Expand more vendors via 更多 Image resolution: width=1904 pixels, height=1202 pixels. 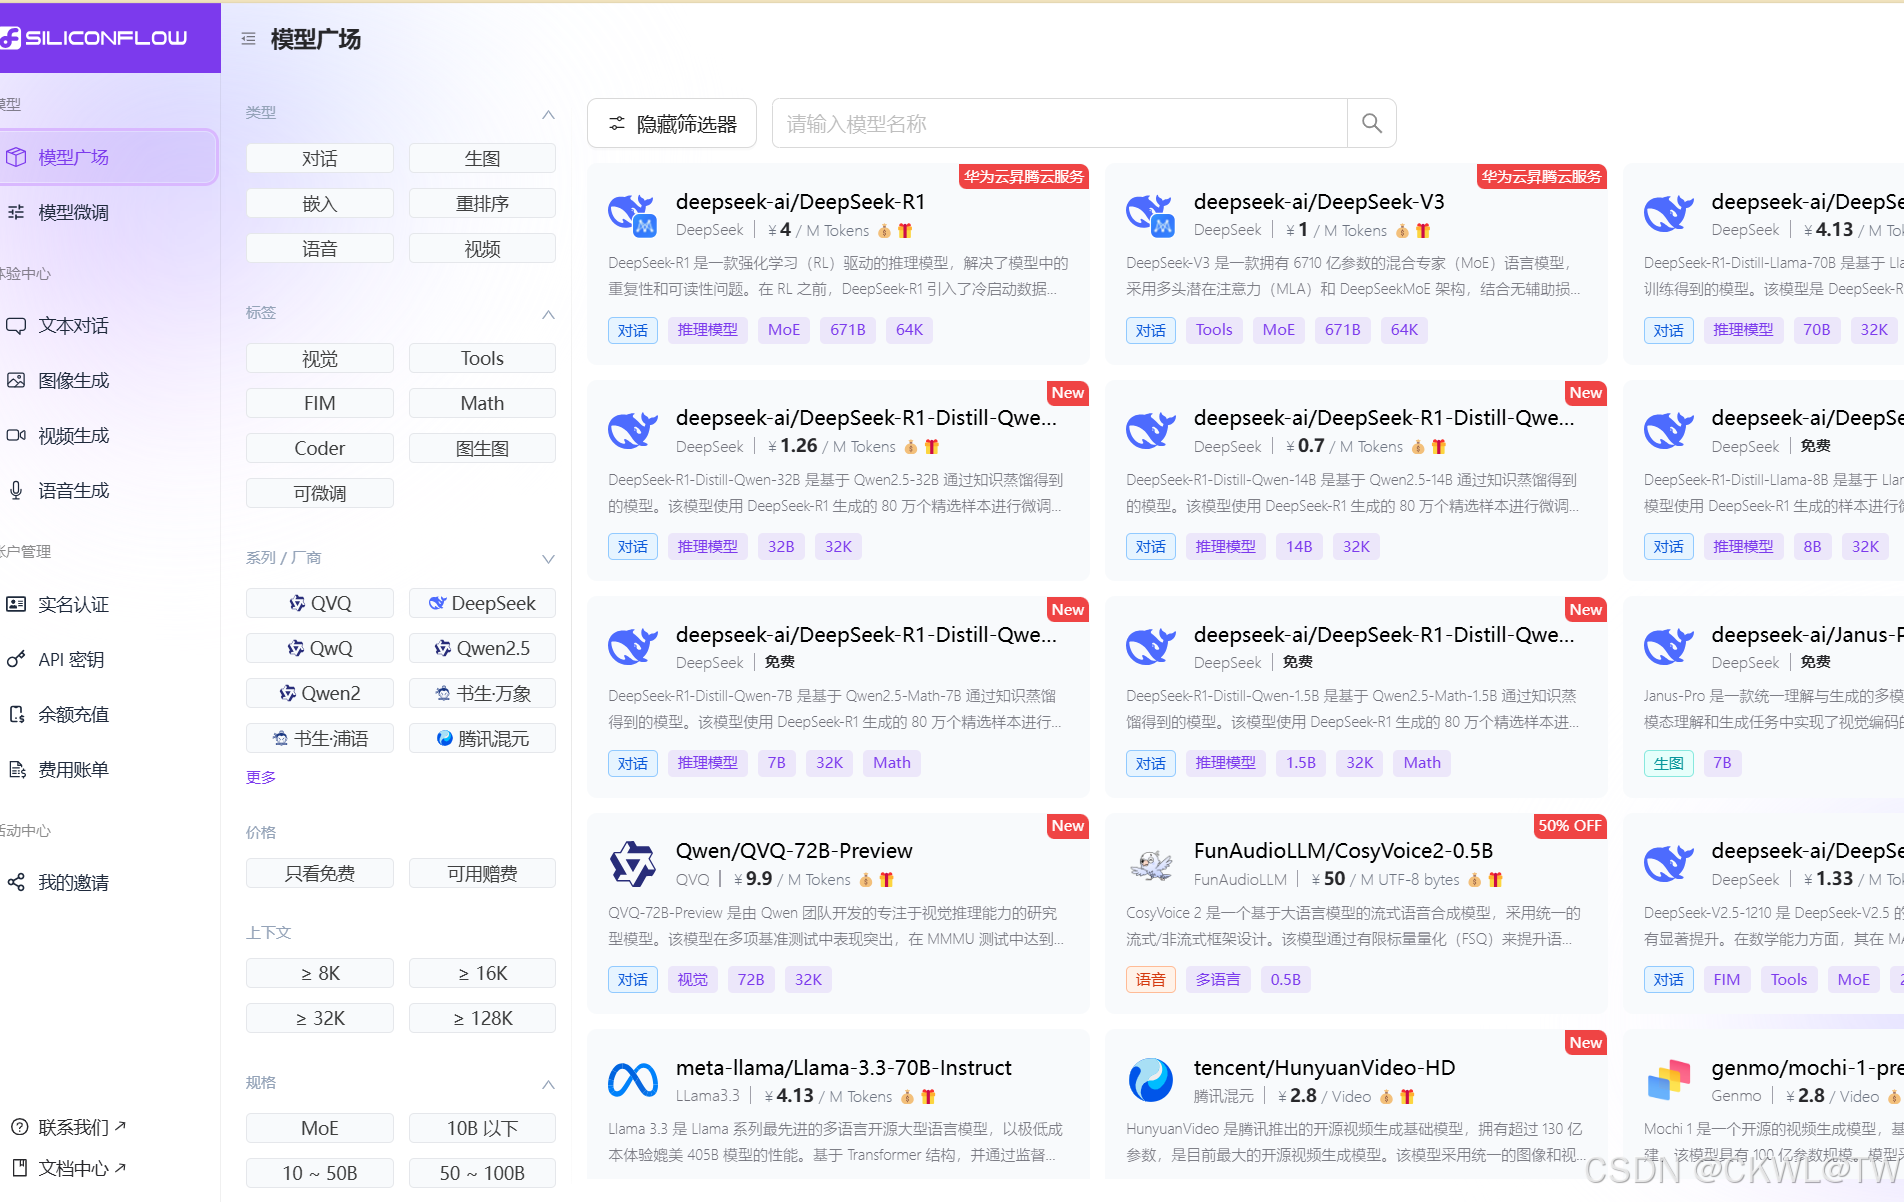(x=261, y=777)
